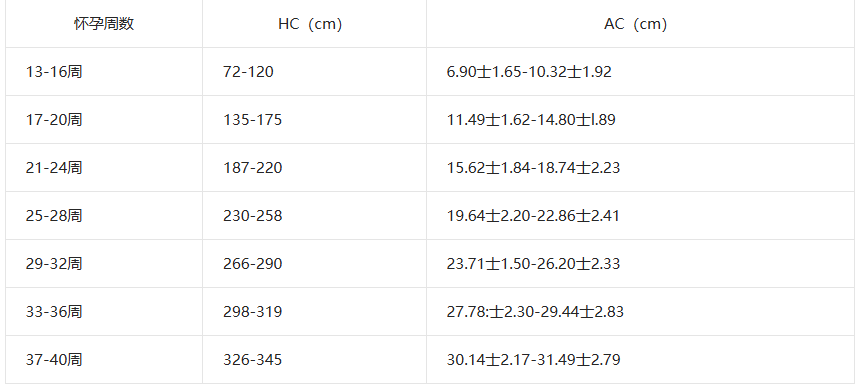Viewport: 857px width, 385px height.
Task: Click the HC value 326-345
Action: pos(253,360)
